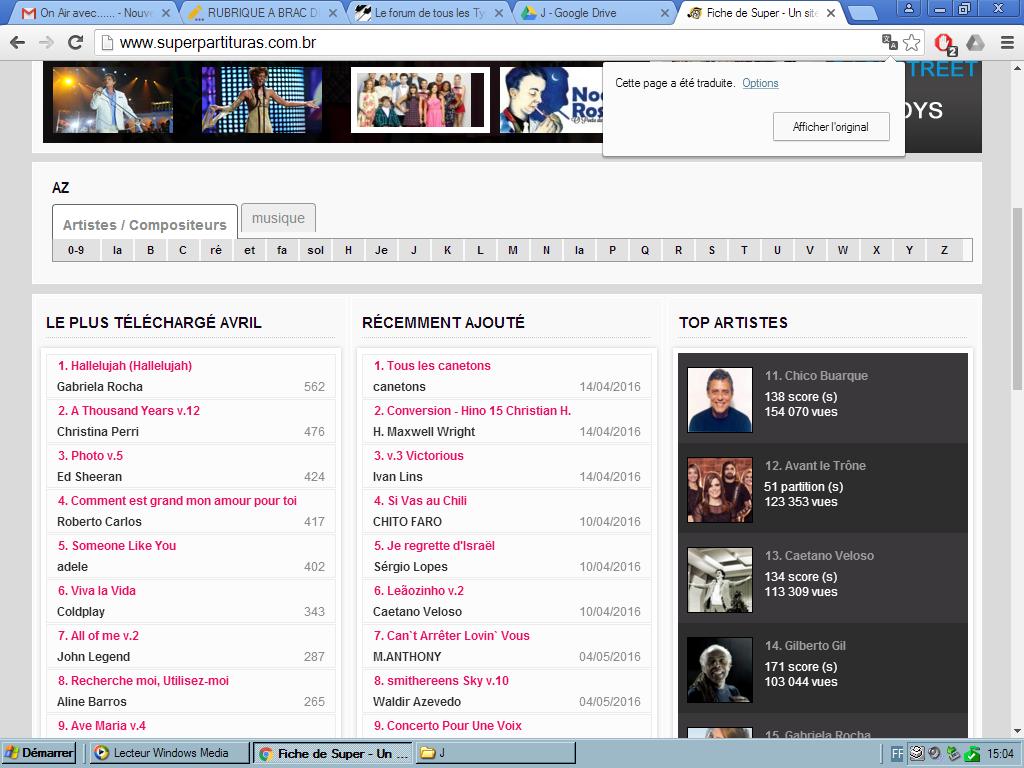Click the Chico Buarque artist thumbnail
This screenshot has height=768, width=1024.
720,399
